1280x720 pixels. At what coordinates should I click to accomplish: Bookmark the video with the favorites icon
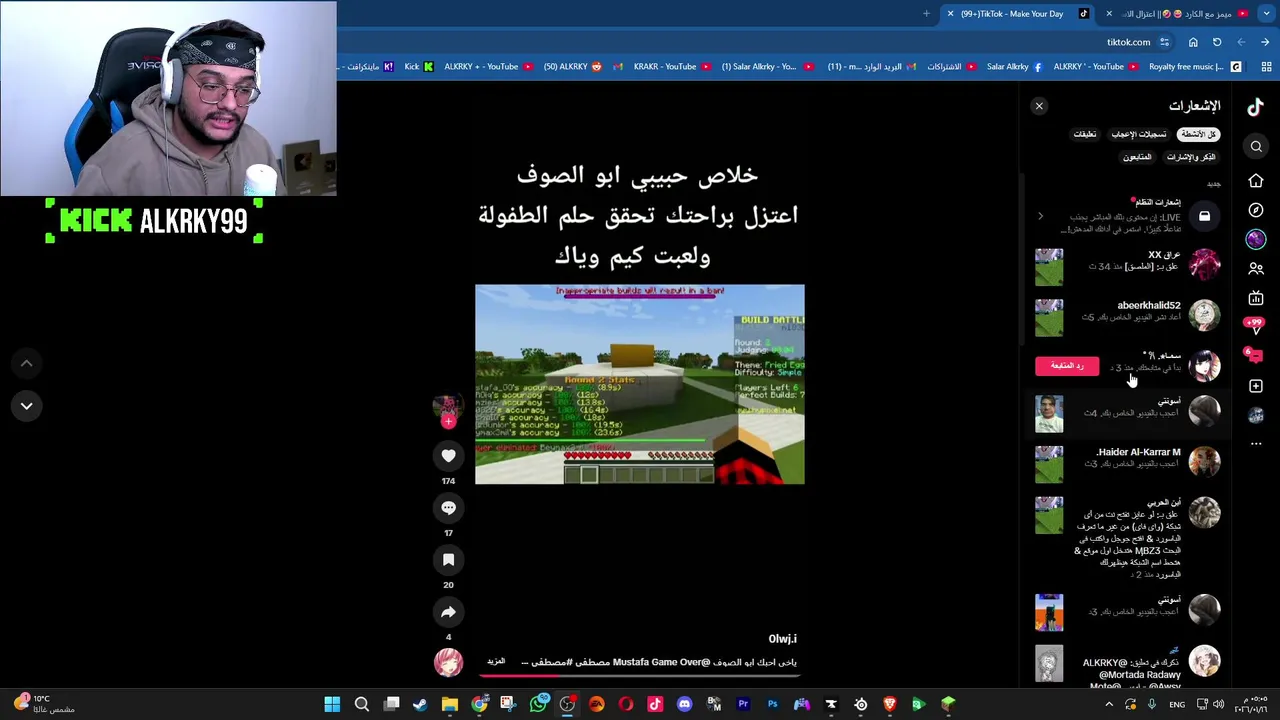pos(448,560)
